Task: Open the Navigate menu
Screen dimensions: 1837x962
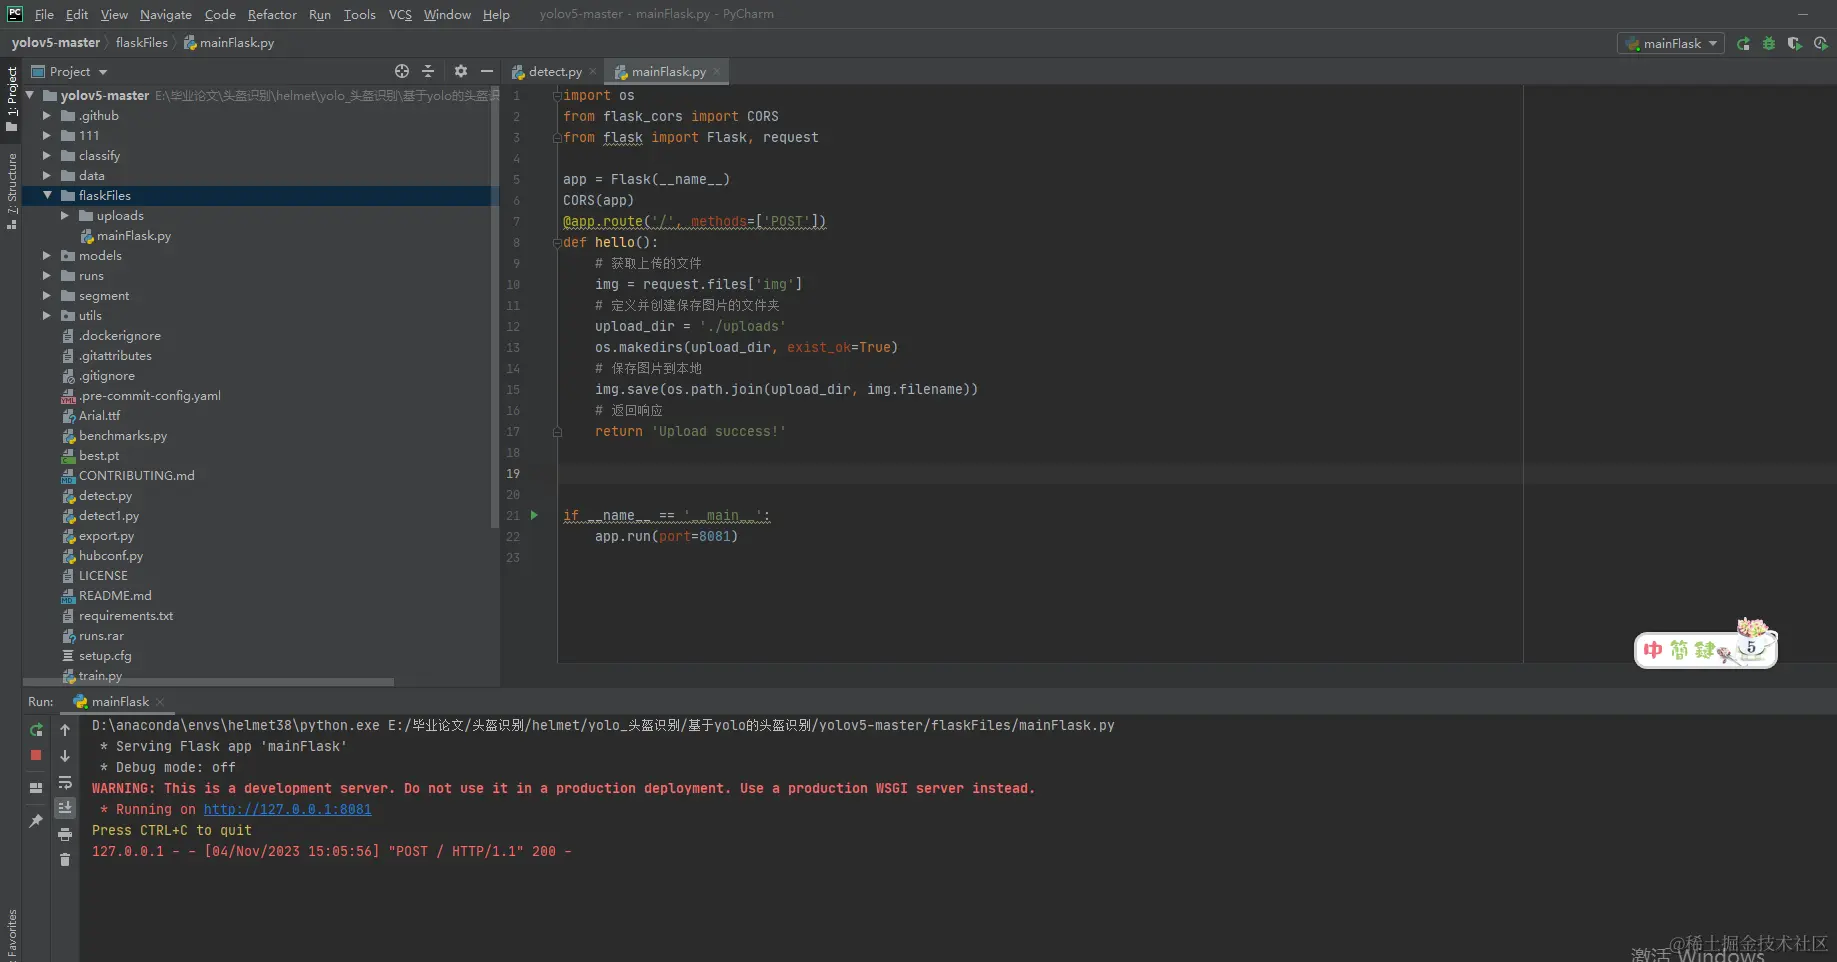Action: point(166,14)
